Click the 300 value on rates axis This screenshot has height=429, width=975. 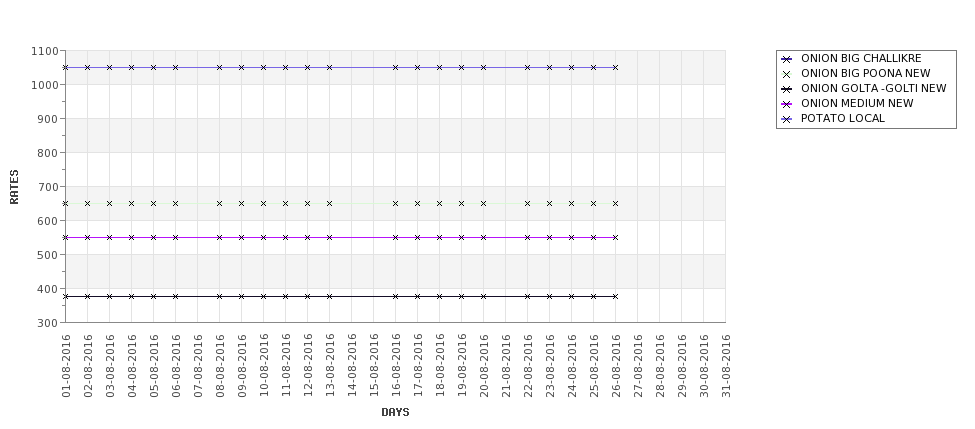(47, 323)
